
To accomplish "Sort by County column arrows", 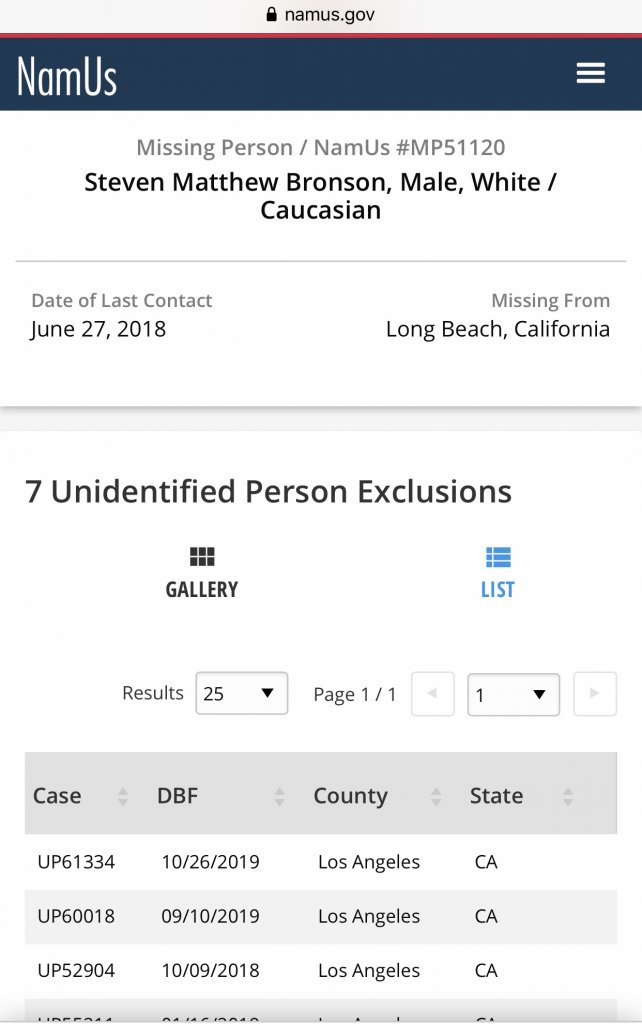I will point(436,797).
